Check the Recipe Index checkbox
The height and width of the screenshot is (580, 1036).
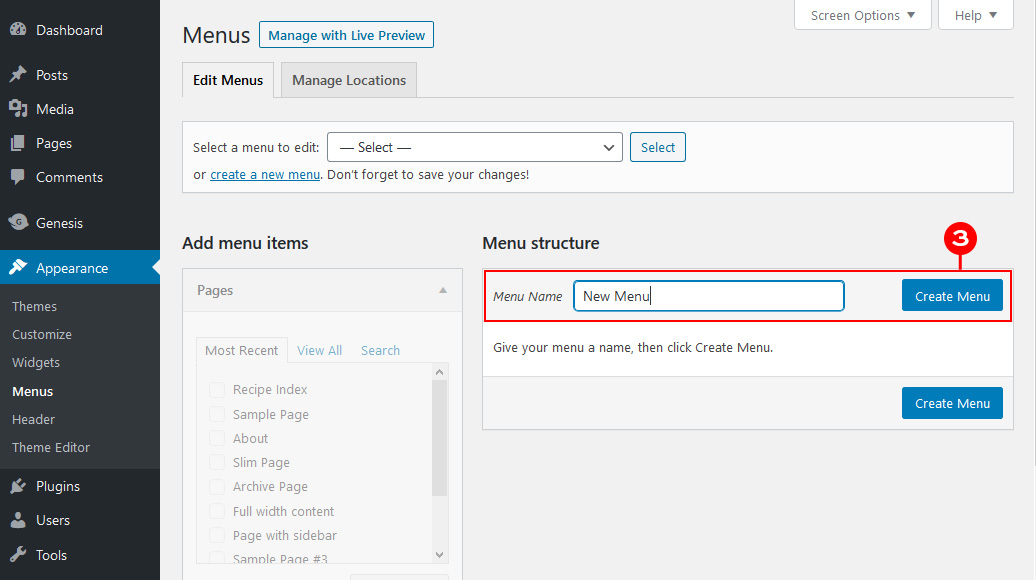(x=217, y=390)
